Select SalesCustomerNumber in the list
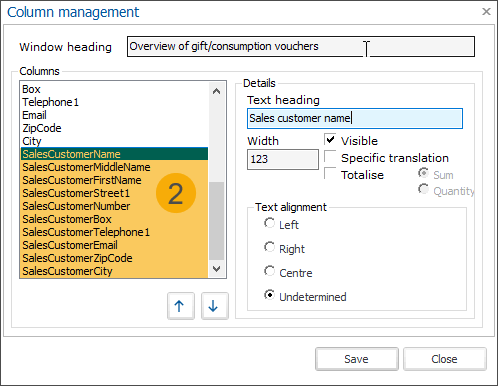The image size is (498, 386). [114, 206]
